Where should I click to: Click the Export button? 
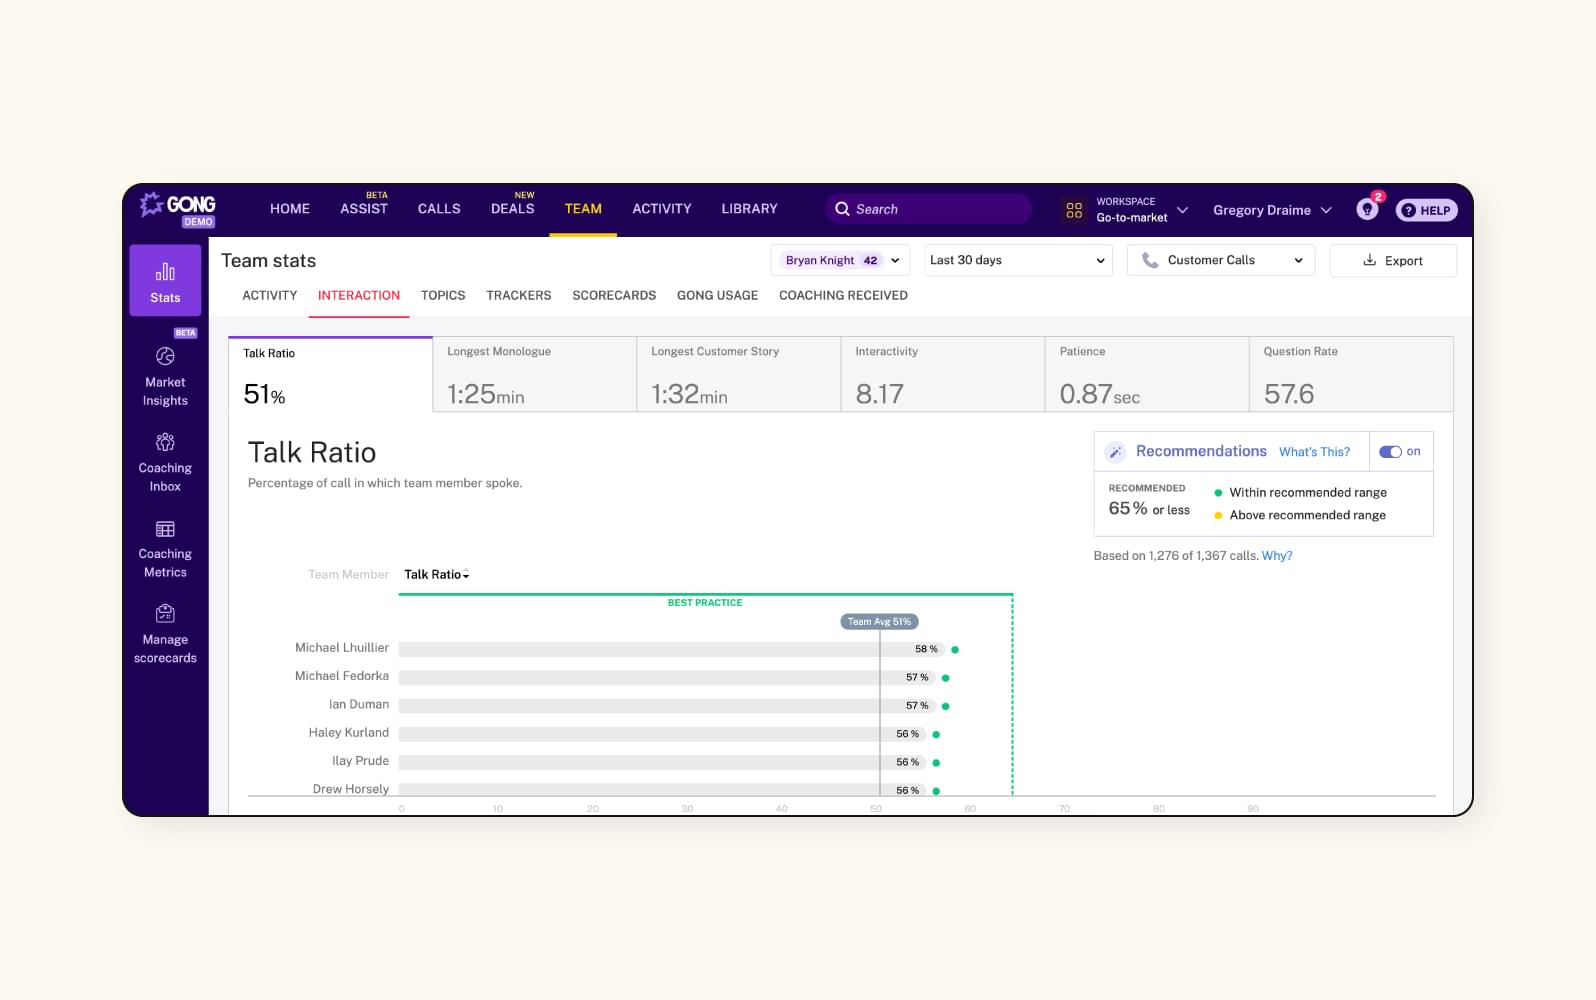(x=1392, y=261)
